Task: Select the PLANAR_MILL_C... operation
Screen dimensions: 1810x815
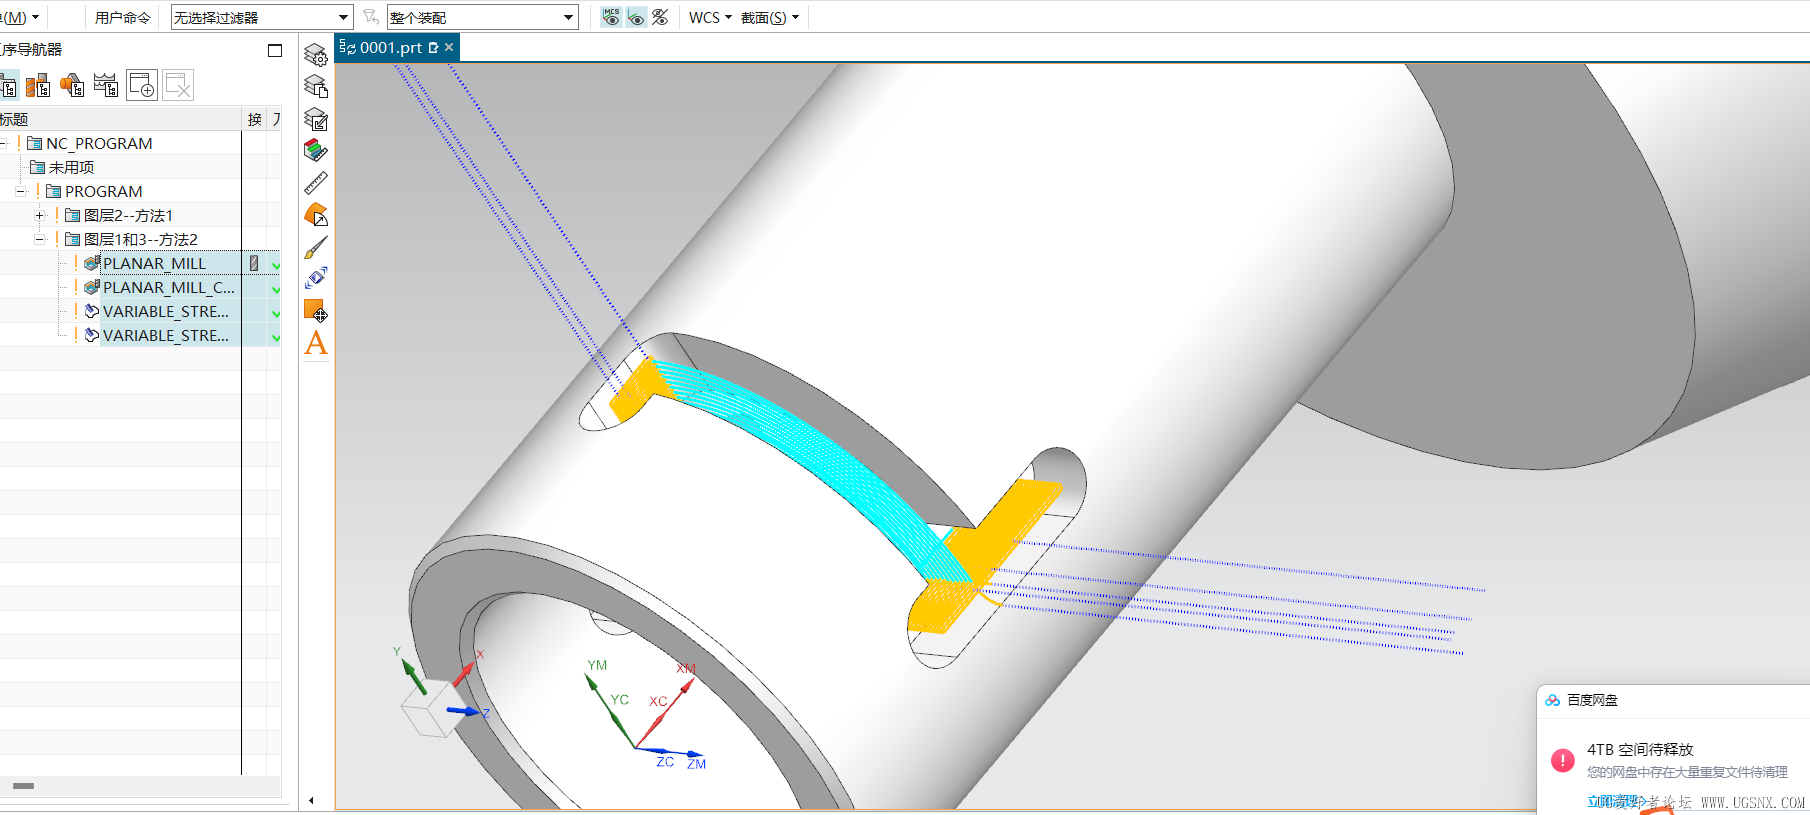Action: [x=169, y=287]
